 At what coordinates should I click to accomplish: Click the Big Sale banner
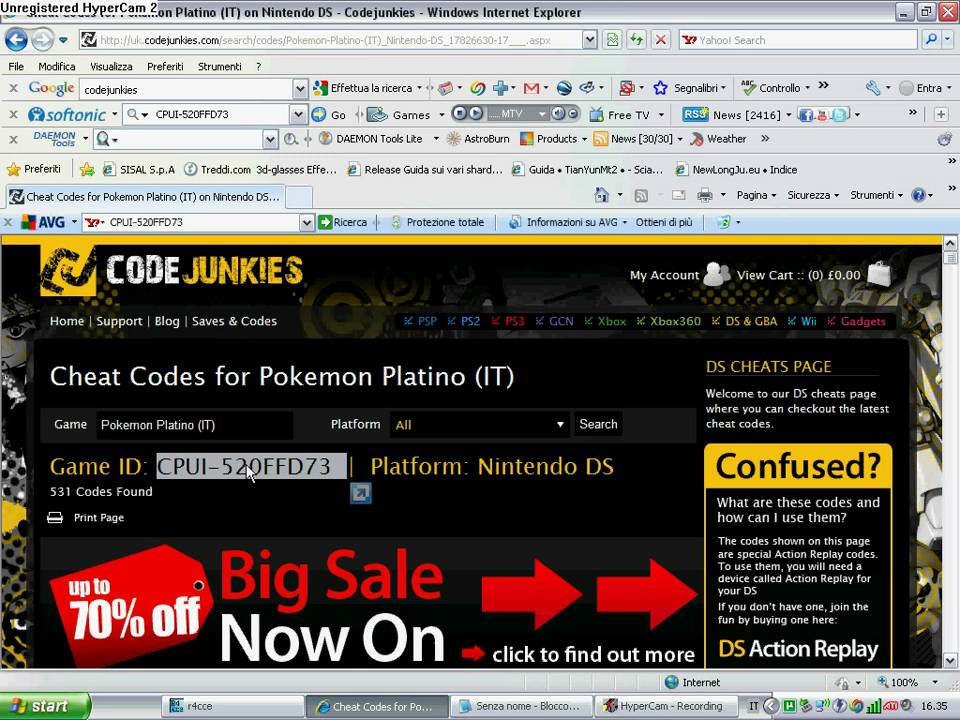[372, 603]
